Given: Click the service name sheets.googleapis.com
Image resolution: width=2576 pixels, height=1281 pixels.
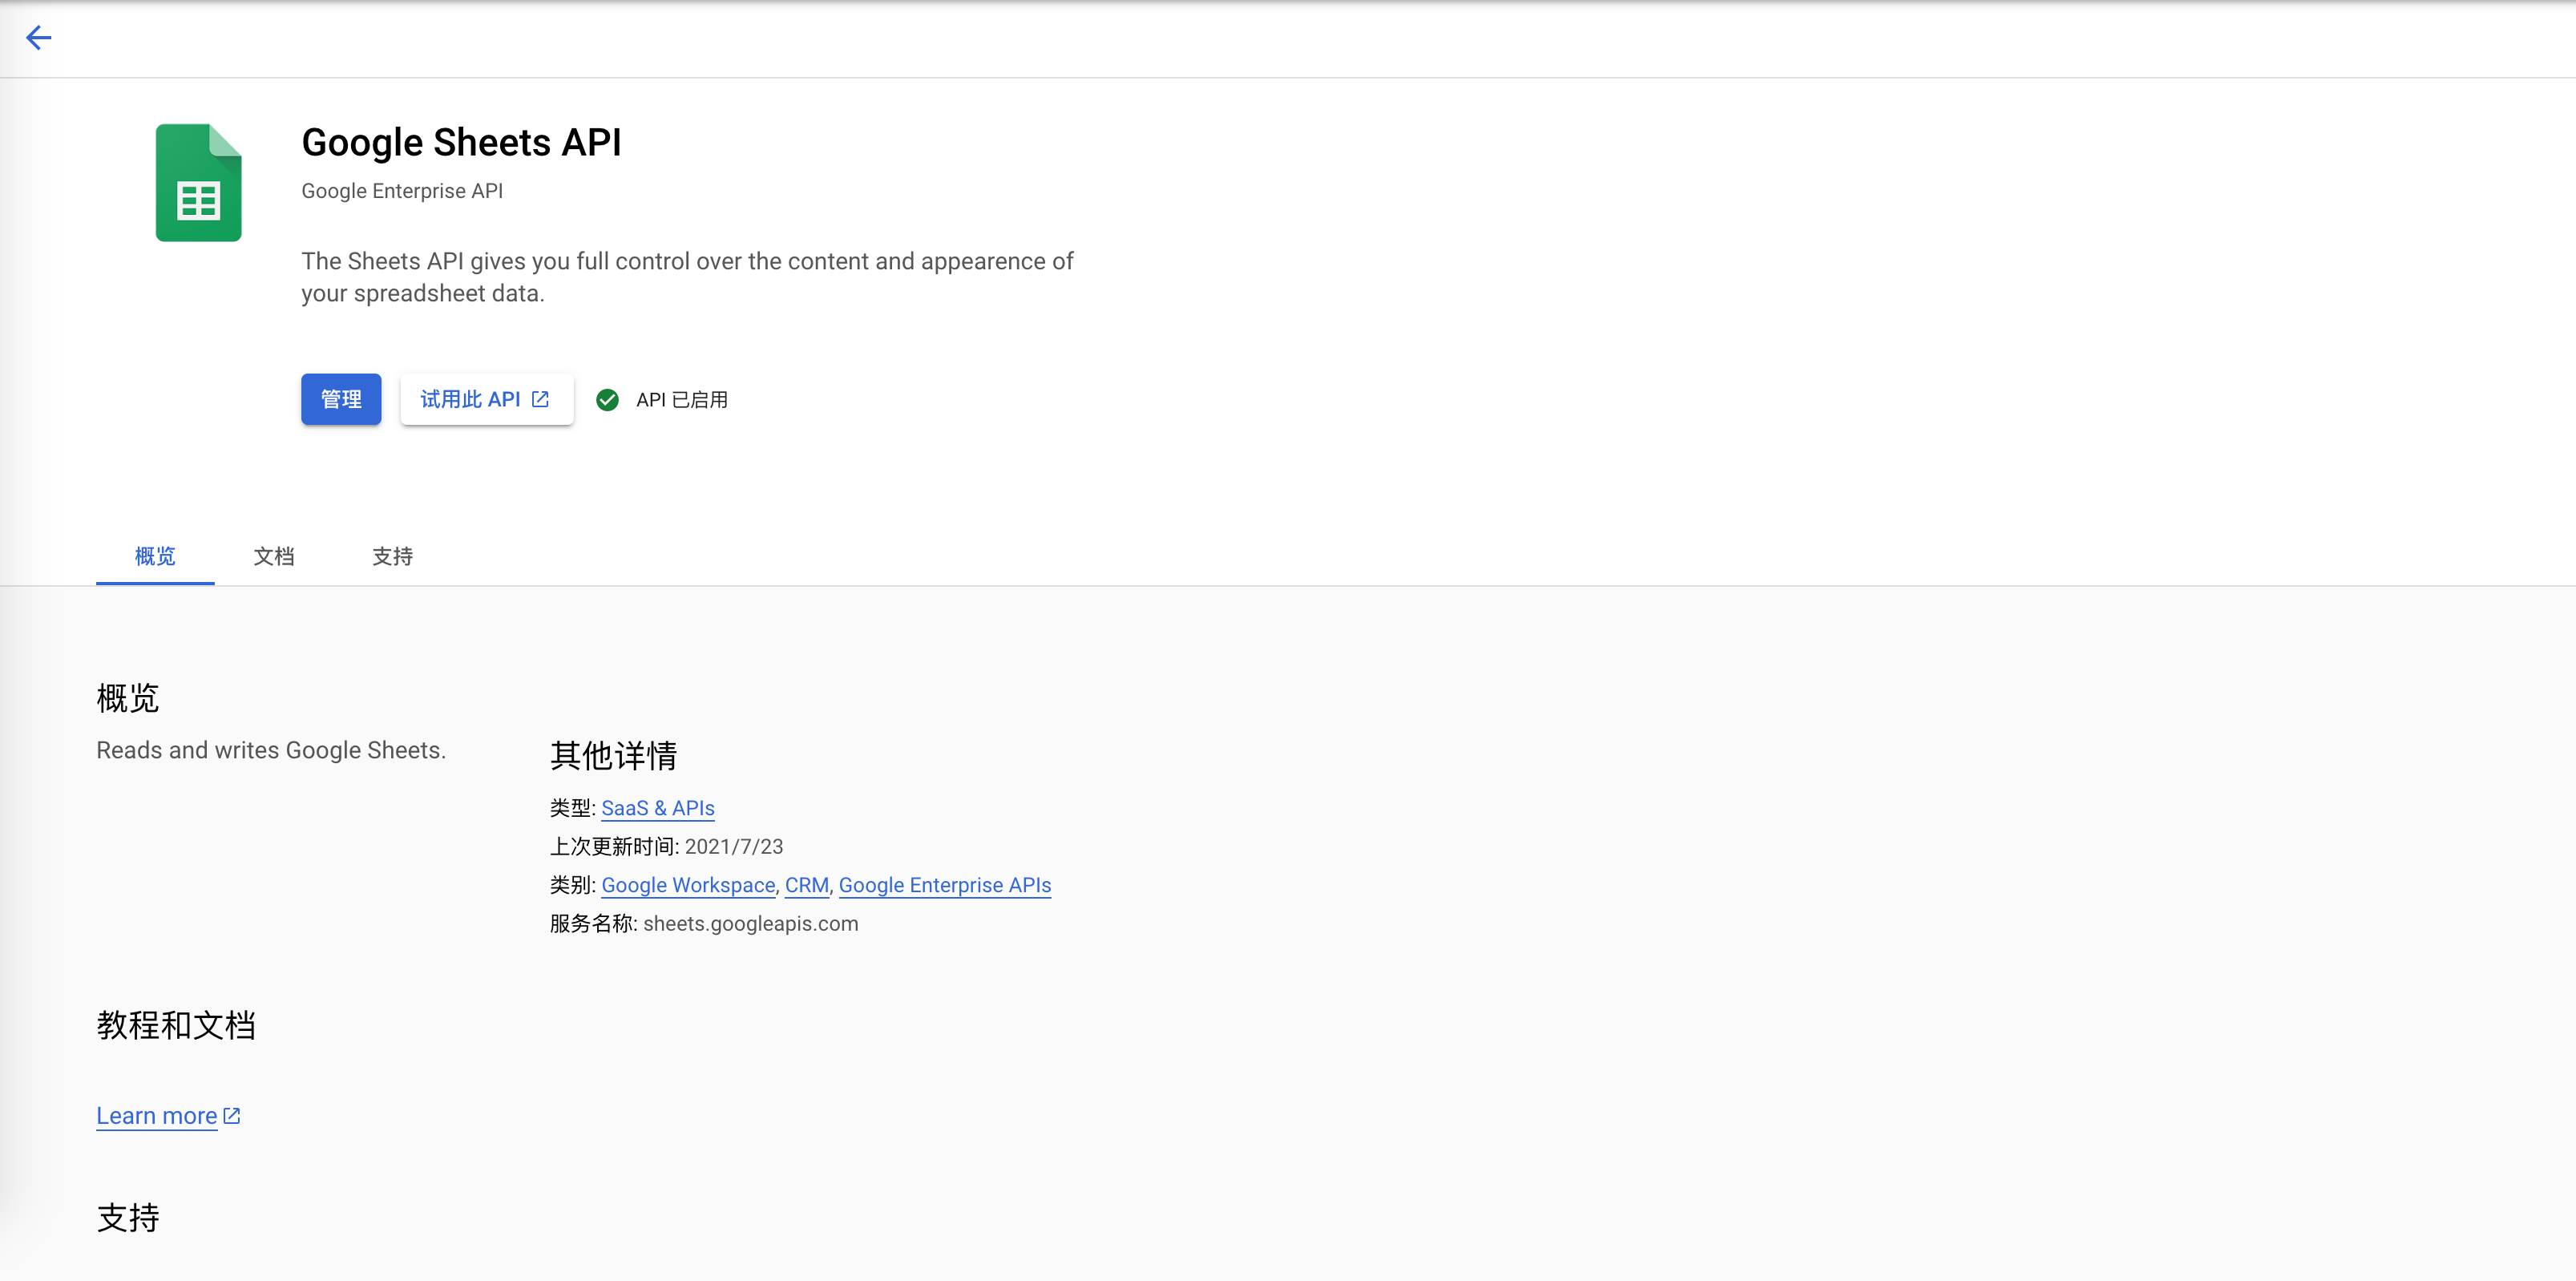Looking at the screenshot, I should [x=750, y=923].
